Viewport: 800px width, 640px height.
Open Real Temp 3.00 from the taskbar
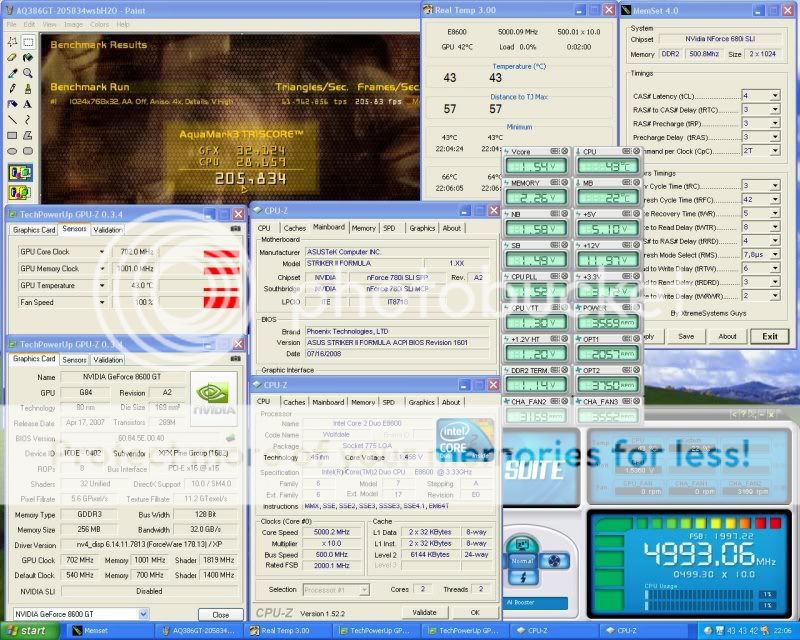tap(292, 631)
